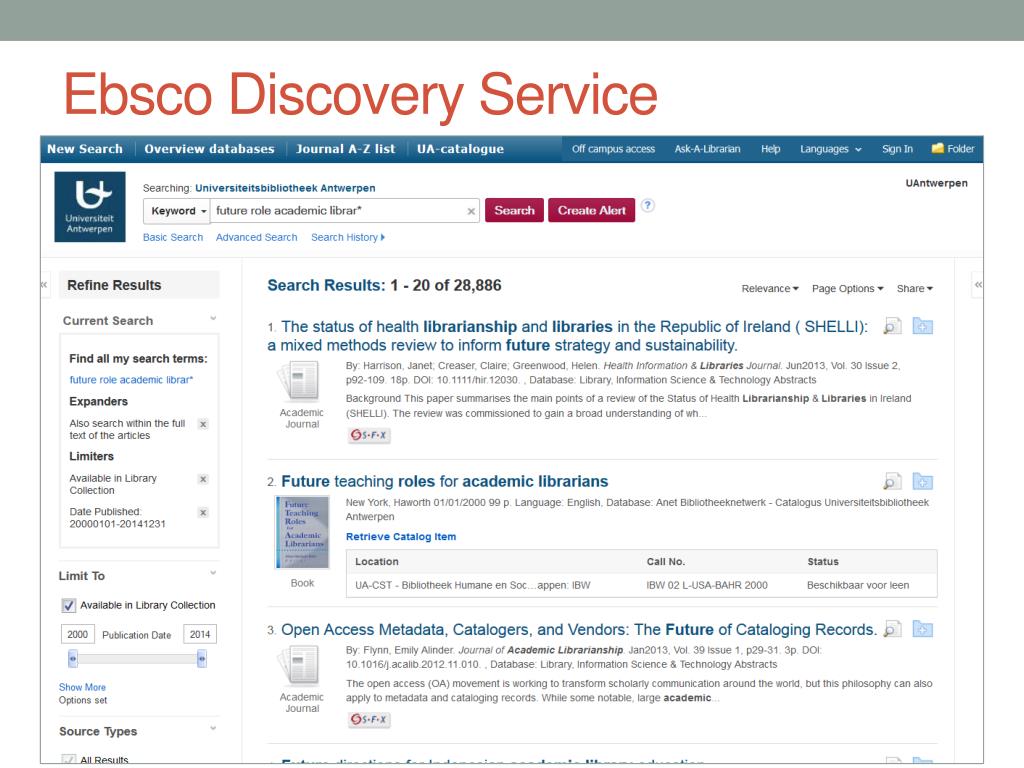Screen dimensions: 1024x768
Task: Open the Languages dropdown
Action: [831, 149]
